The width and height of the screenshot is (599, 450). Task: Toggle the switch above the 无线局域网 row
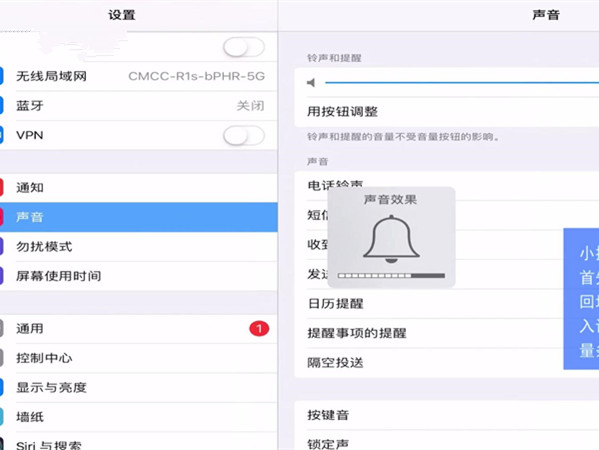tap(244, 48)
